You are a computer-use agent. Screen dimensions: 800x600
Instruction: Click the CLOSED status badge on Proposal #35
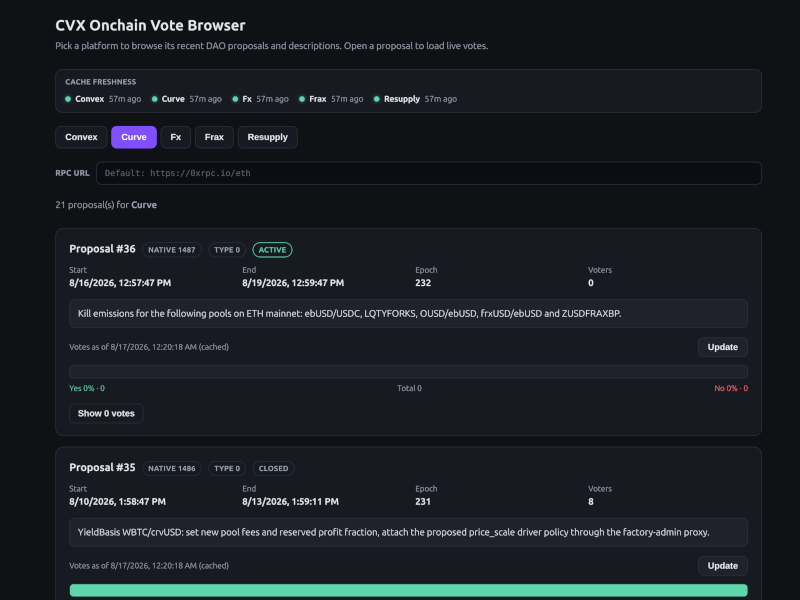(273, 468)
